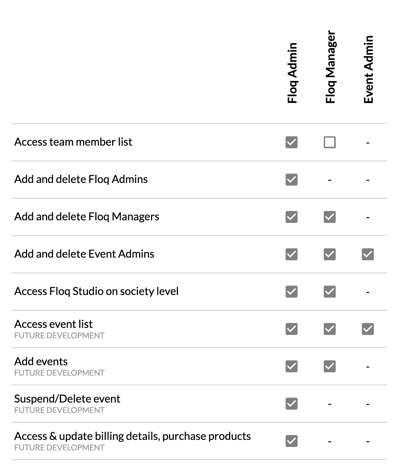
Task: Toggle Floq Admin for Add and delete Floq Managers
Action: (x=291, y=217)
